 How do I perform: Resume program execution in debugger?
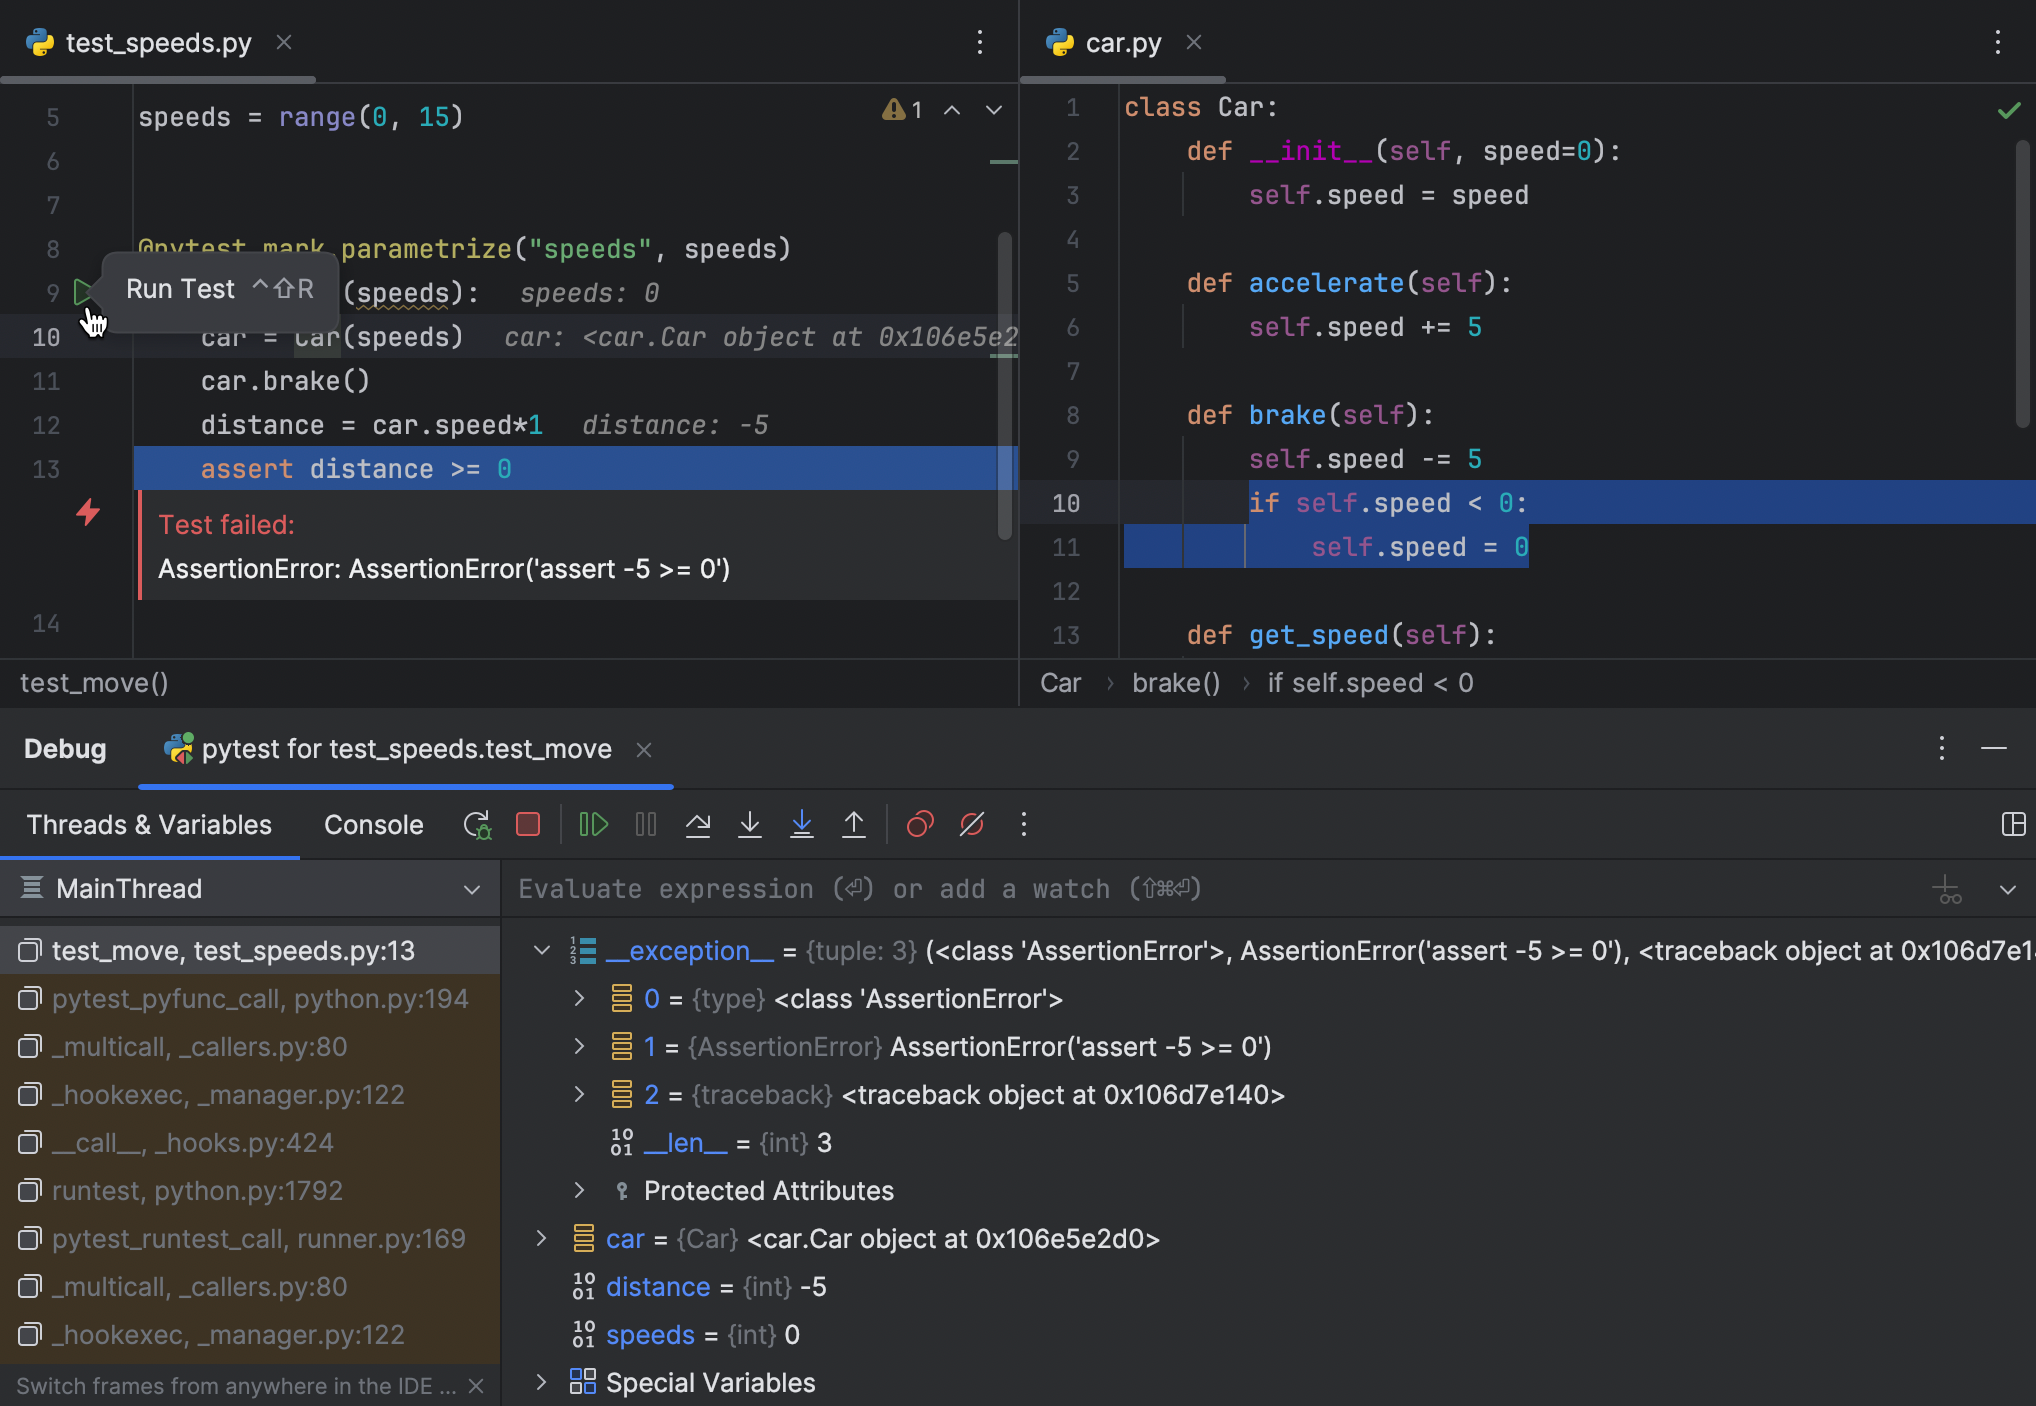tap(593, 824)
